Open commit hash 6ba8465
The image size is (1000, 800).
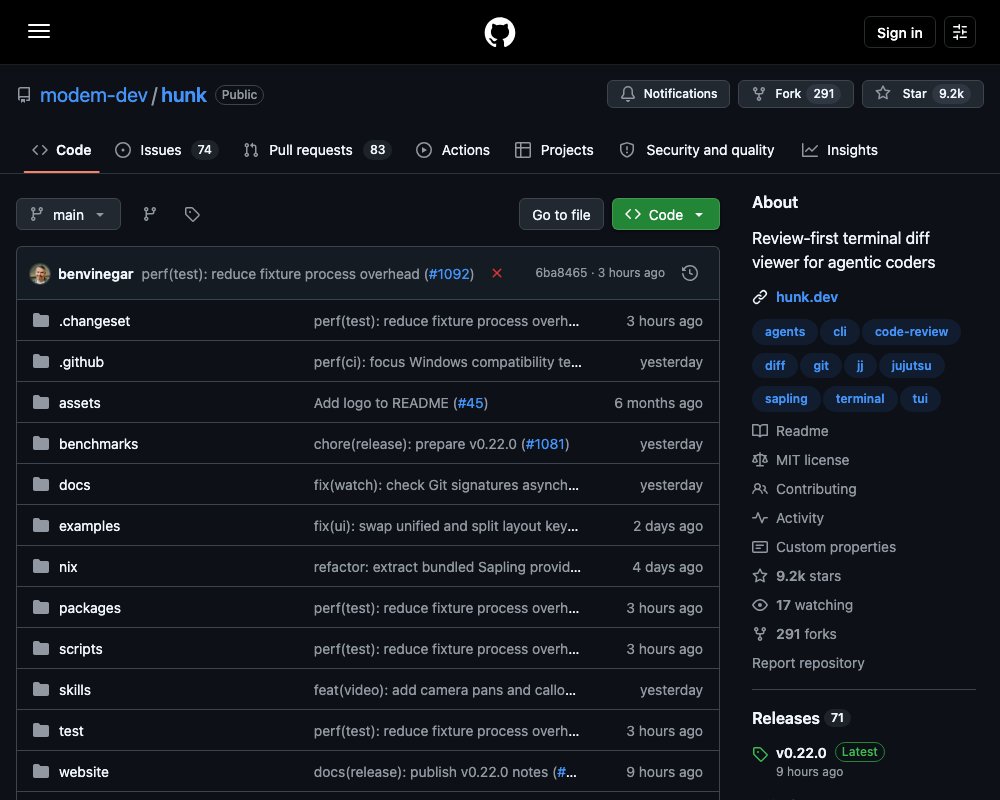[561, 273]
